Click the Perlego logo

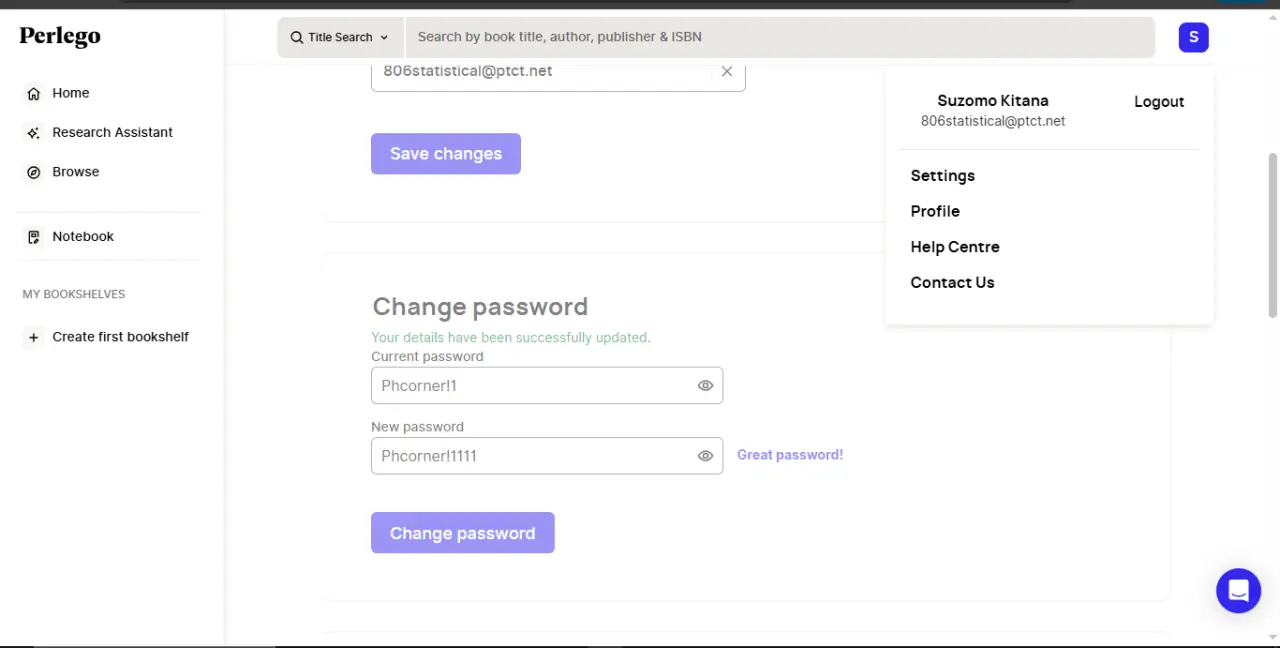60,37
